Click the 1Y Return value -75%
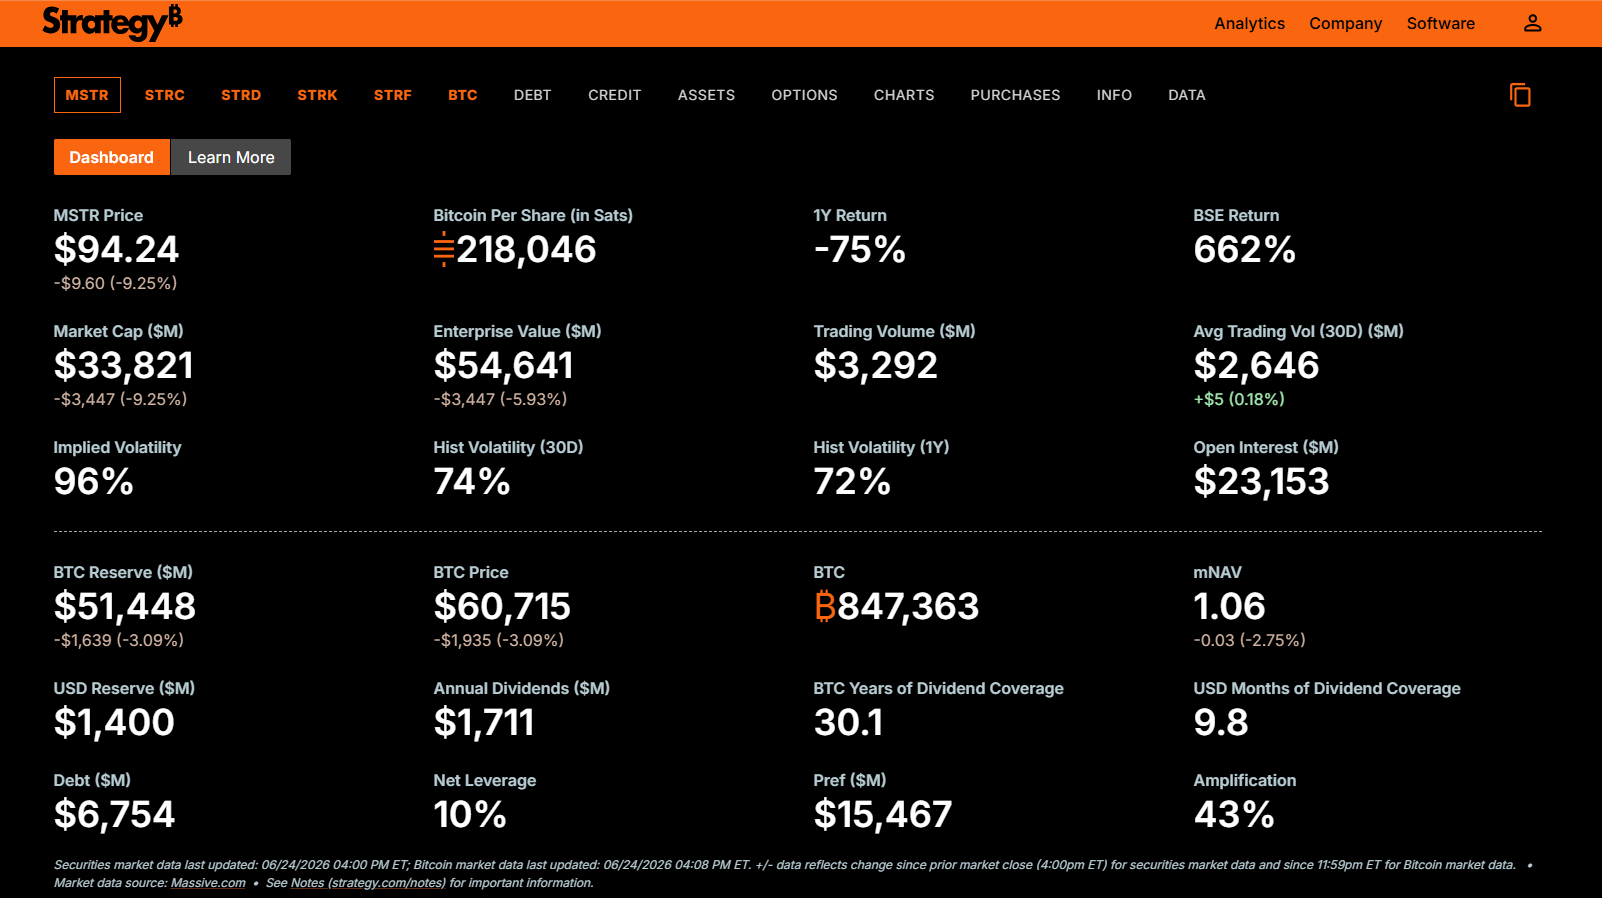Viewport: 1602px width, 898px height. pyautogui.click(x=860, y=249)
